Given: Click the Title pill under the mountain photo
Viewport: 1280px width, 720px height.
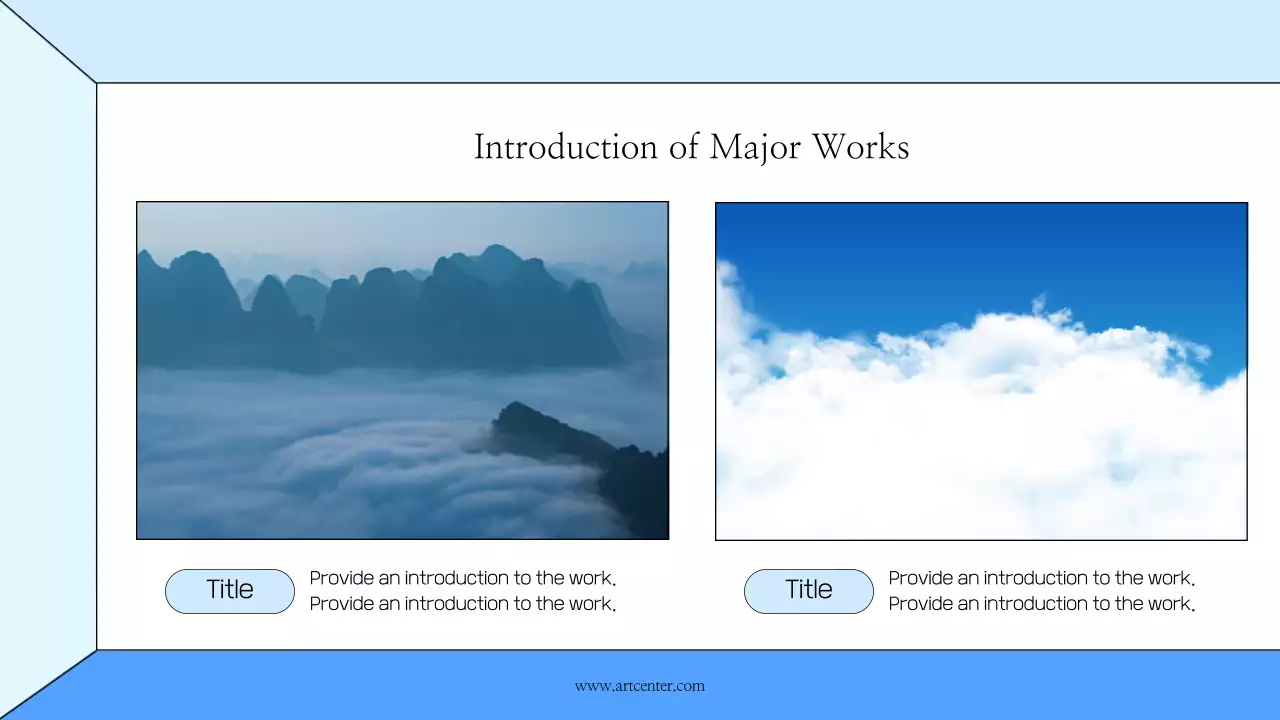Looking at the screenshot, I should point(230,591).
